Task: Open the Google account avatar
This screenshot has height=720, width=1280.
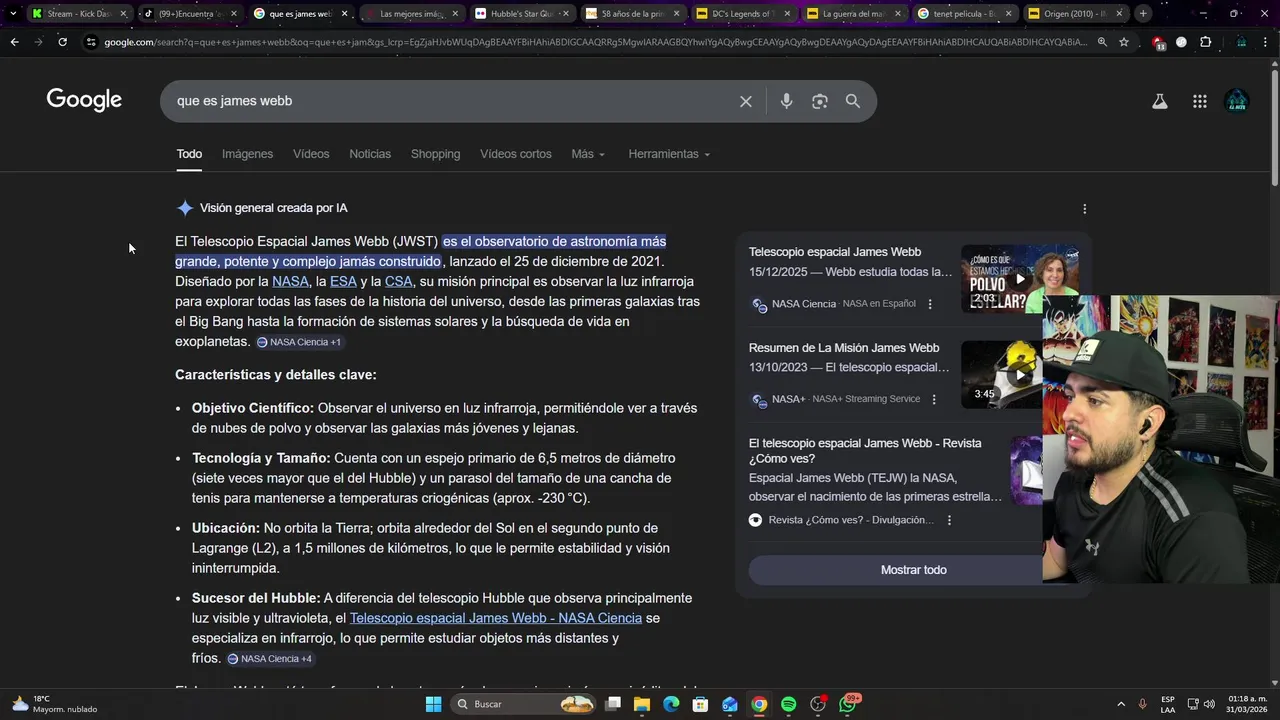Action: [x=1237, y=101]
